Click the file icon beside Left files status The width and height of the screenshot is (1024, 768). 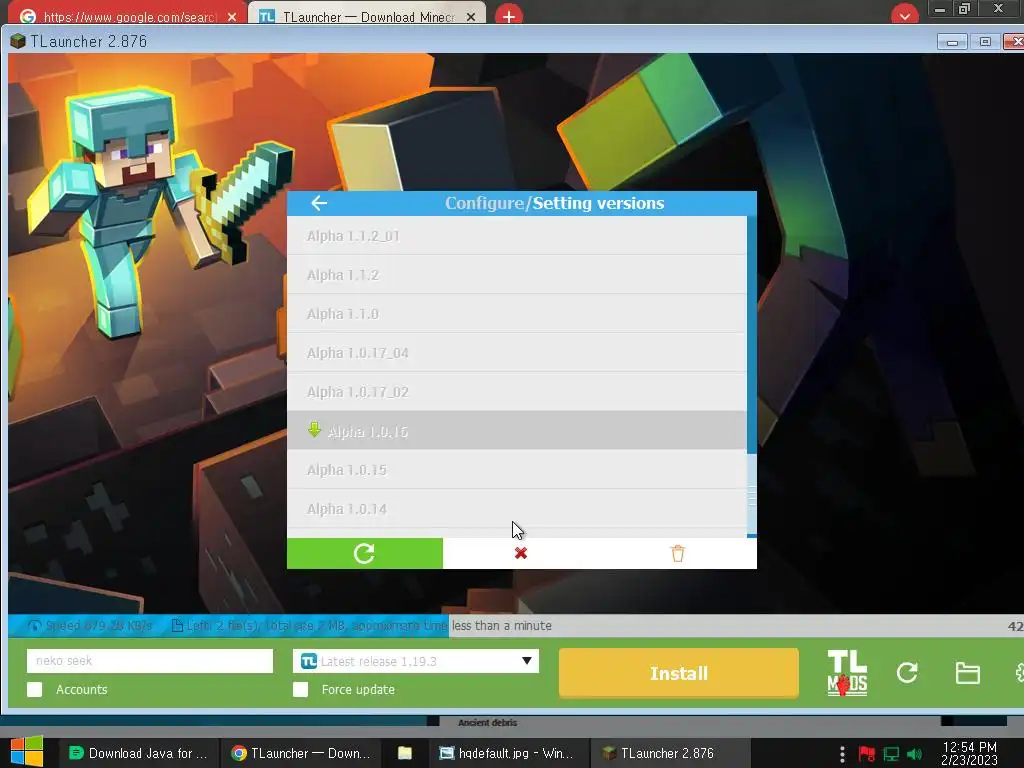click(177, 626)
